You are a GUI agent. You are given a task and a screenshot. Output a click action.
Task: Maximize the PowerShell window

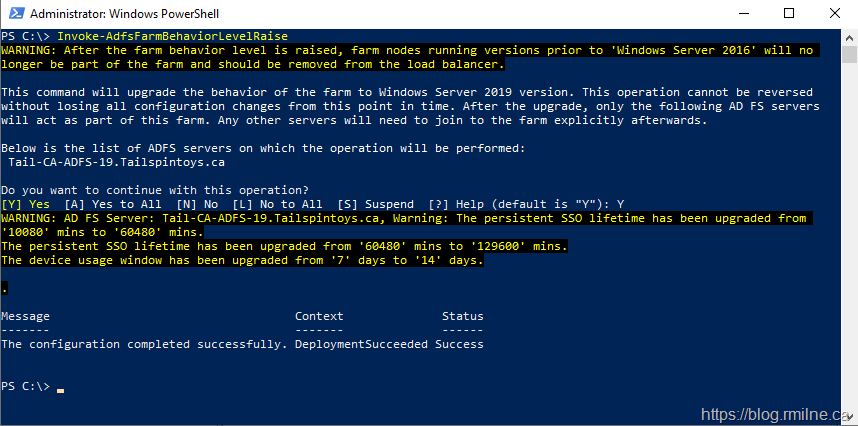(789, 14)
